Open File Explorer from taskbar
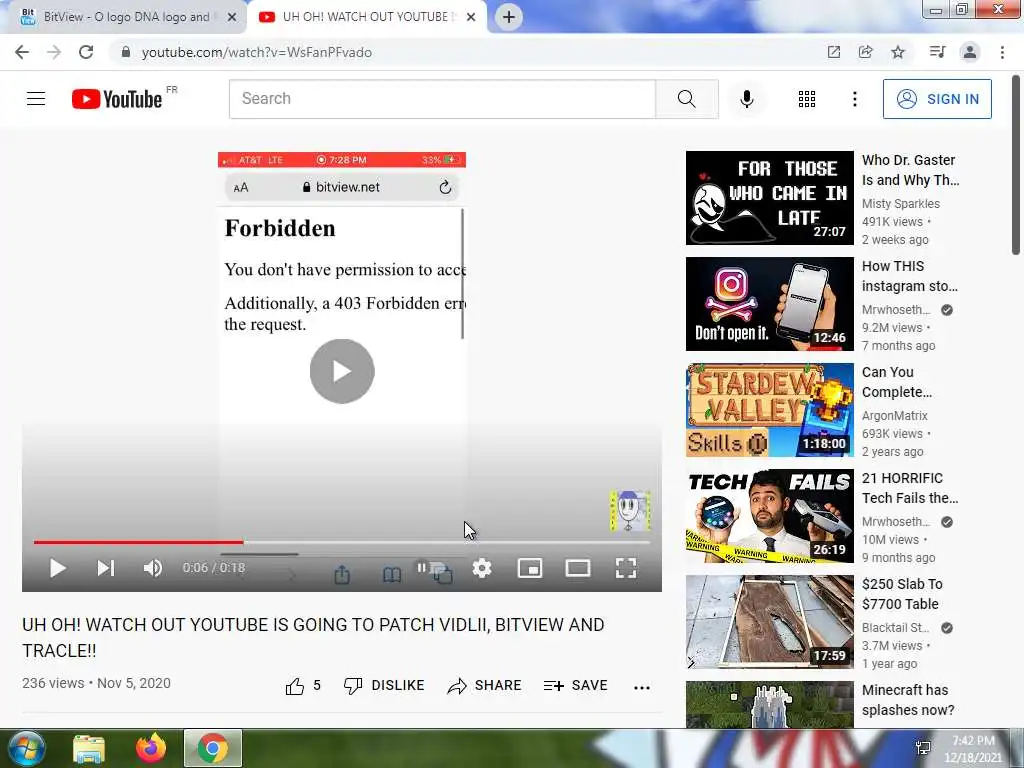 click(89, 748)
